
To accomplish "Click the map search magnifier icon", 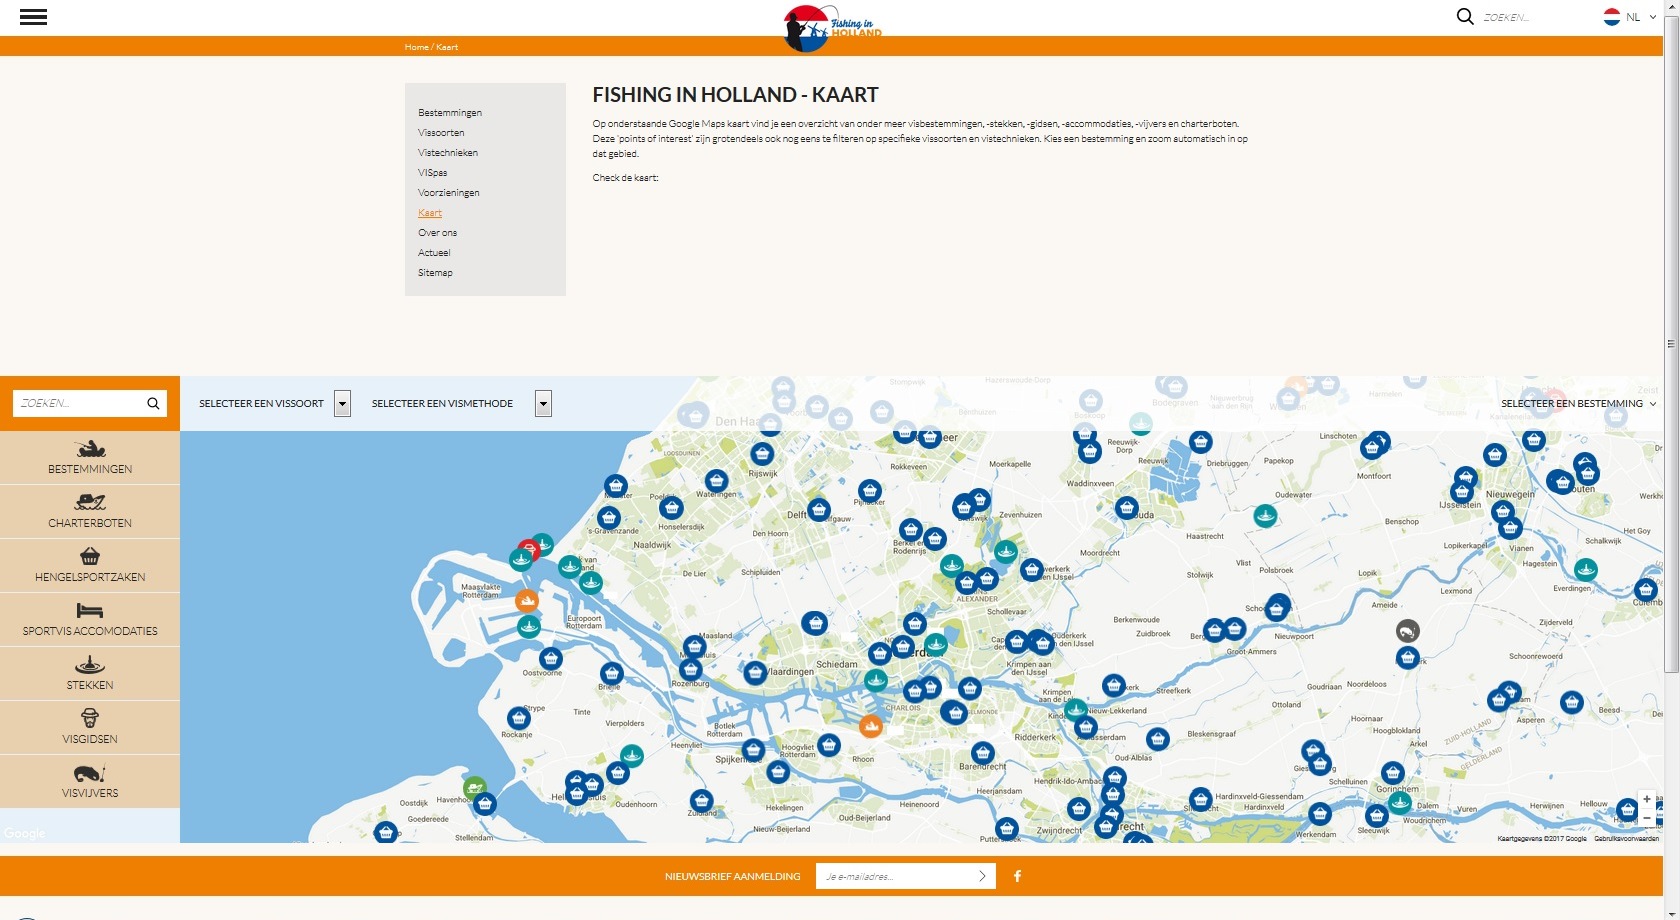I will [x=153, y=403].
